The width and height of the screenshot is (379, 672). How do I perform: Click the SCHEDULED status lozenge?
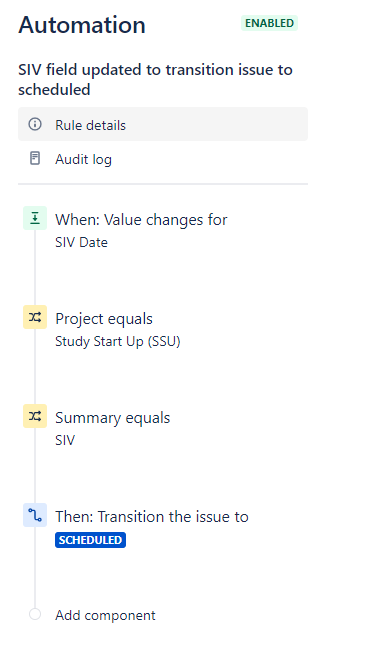tap(90, 540)
